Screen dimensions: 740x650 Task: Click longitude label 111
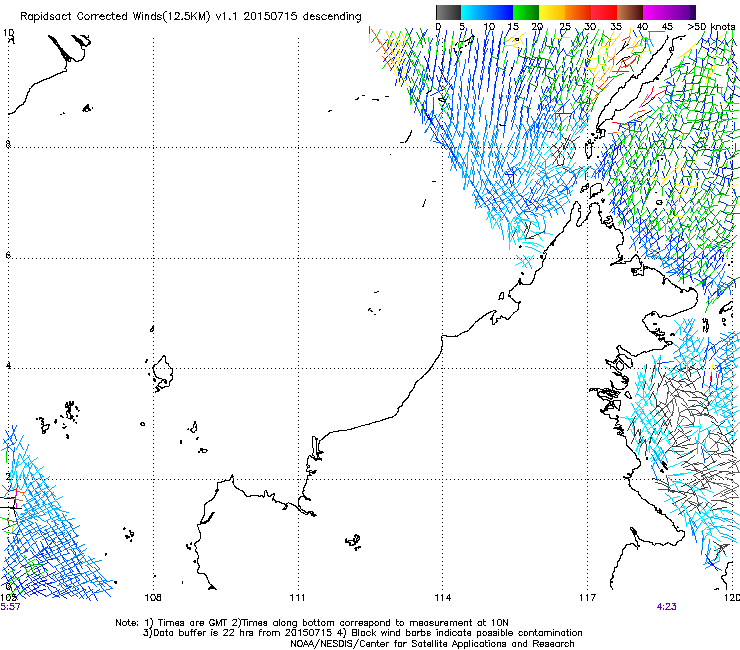coord(297,598)
